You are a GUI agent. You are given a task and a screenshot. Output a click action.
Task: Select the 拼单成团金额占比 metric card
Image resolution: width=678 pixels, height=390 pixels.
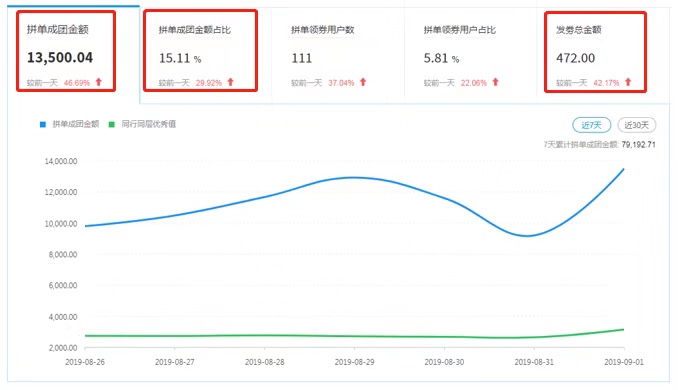[200, 51]
